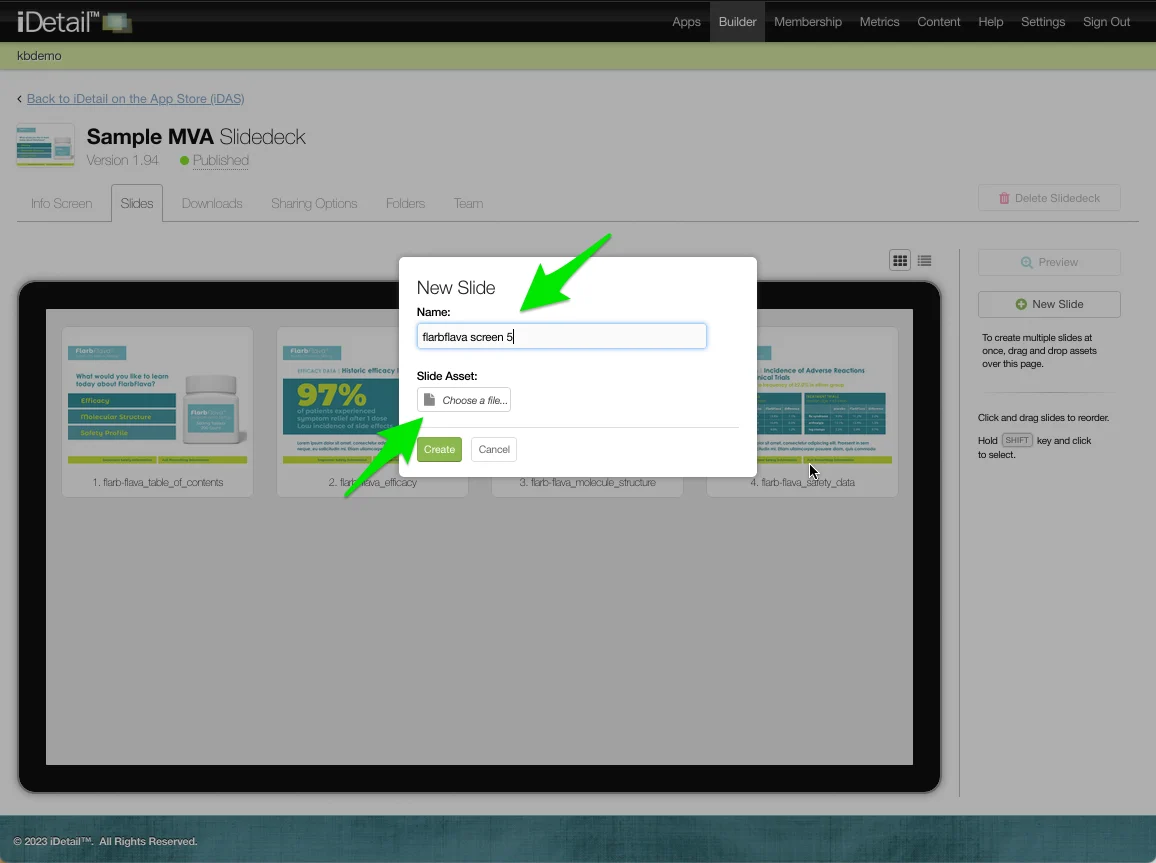Screen dimensions: 1156x863
Task: Click Choose a file for Slide Asset
Action: coord(464,400)
